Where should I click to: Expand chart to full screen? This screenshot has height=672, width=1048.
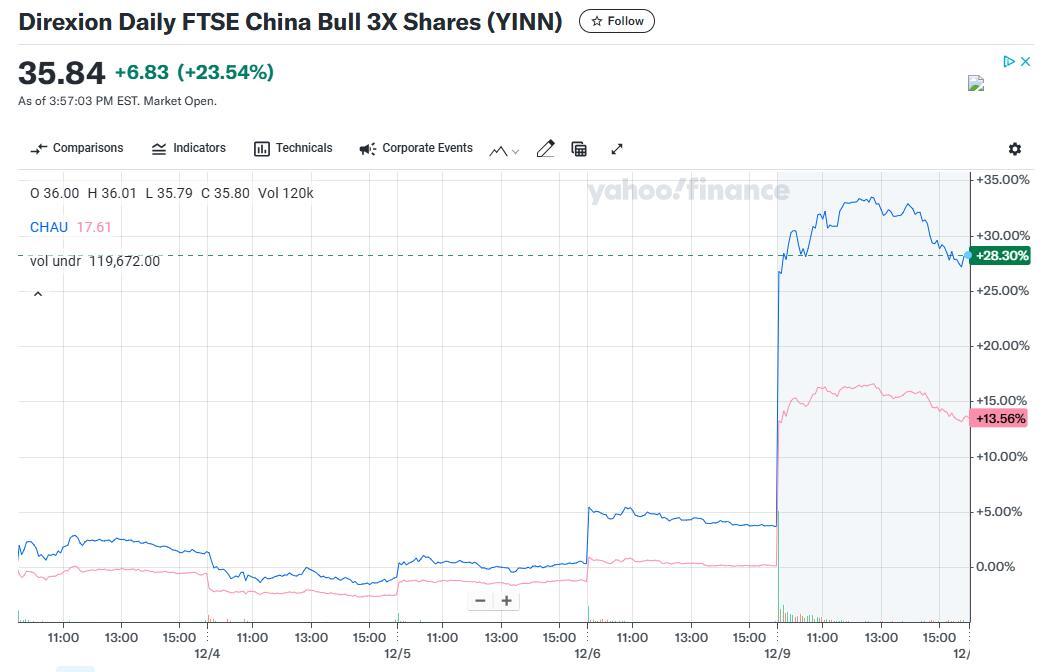pyautogui.click(x=617, y=149)
